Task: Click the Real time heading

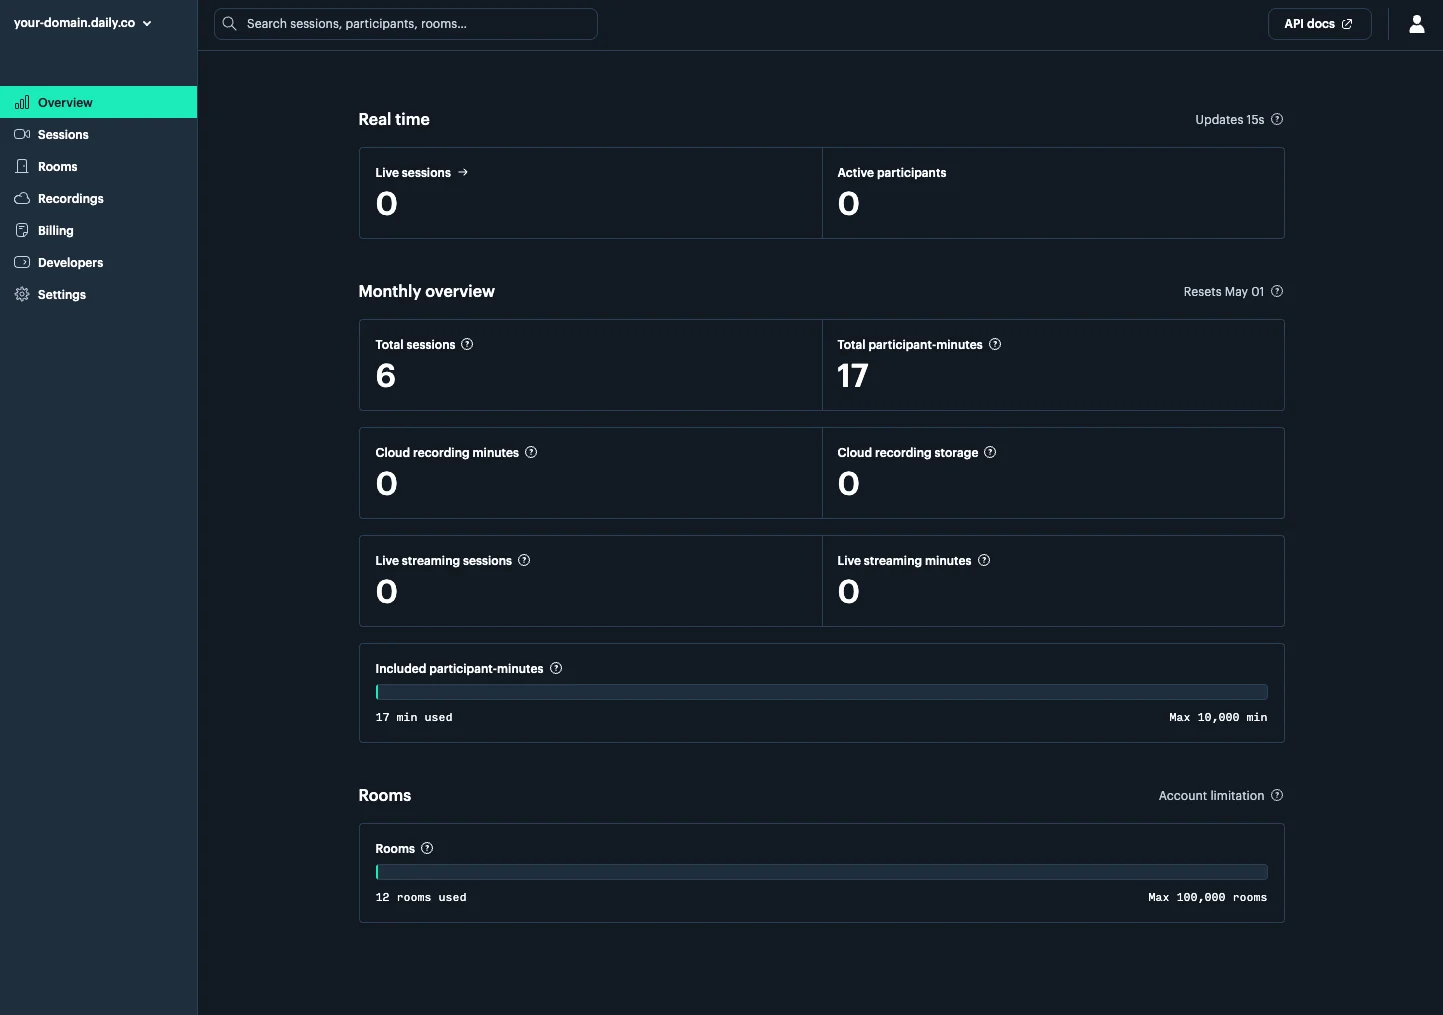Action: 394,119
